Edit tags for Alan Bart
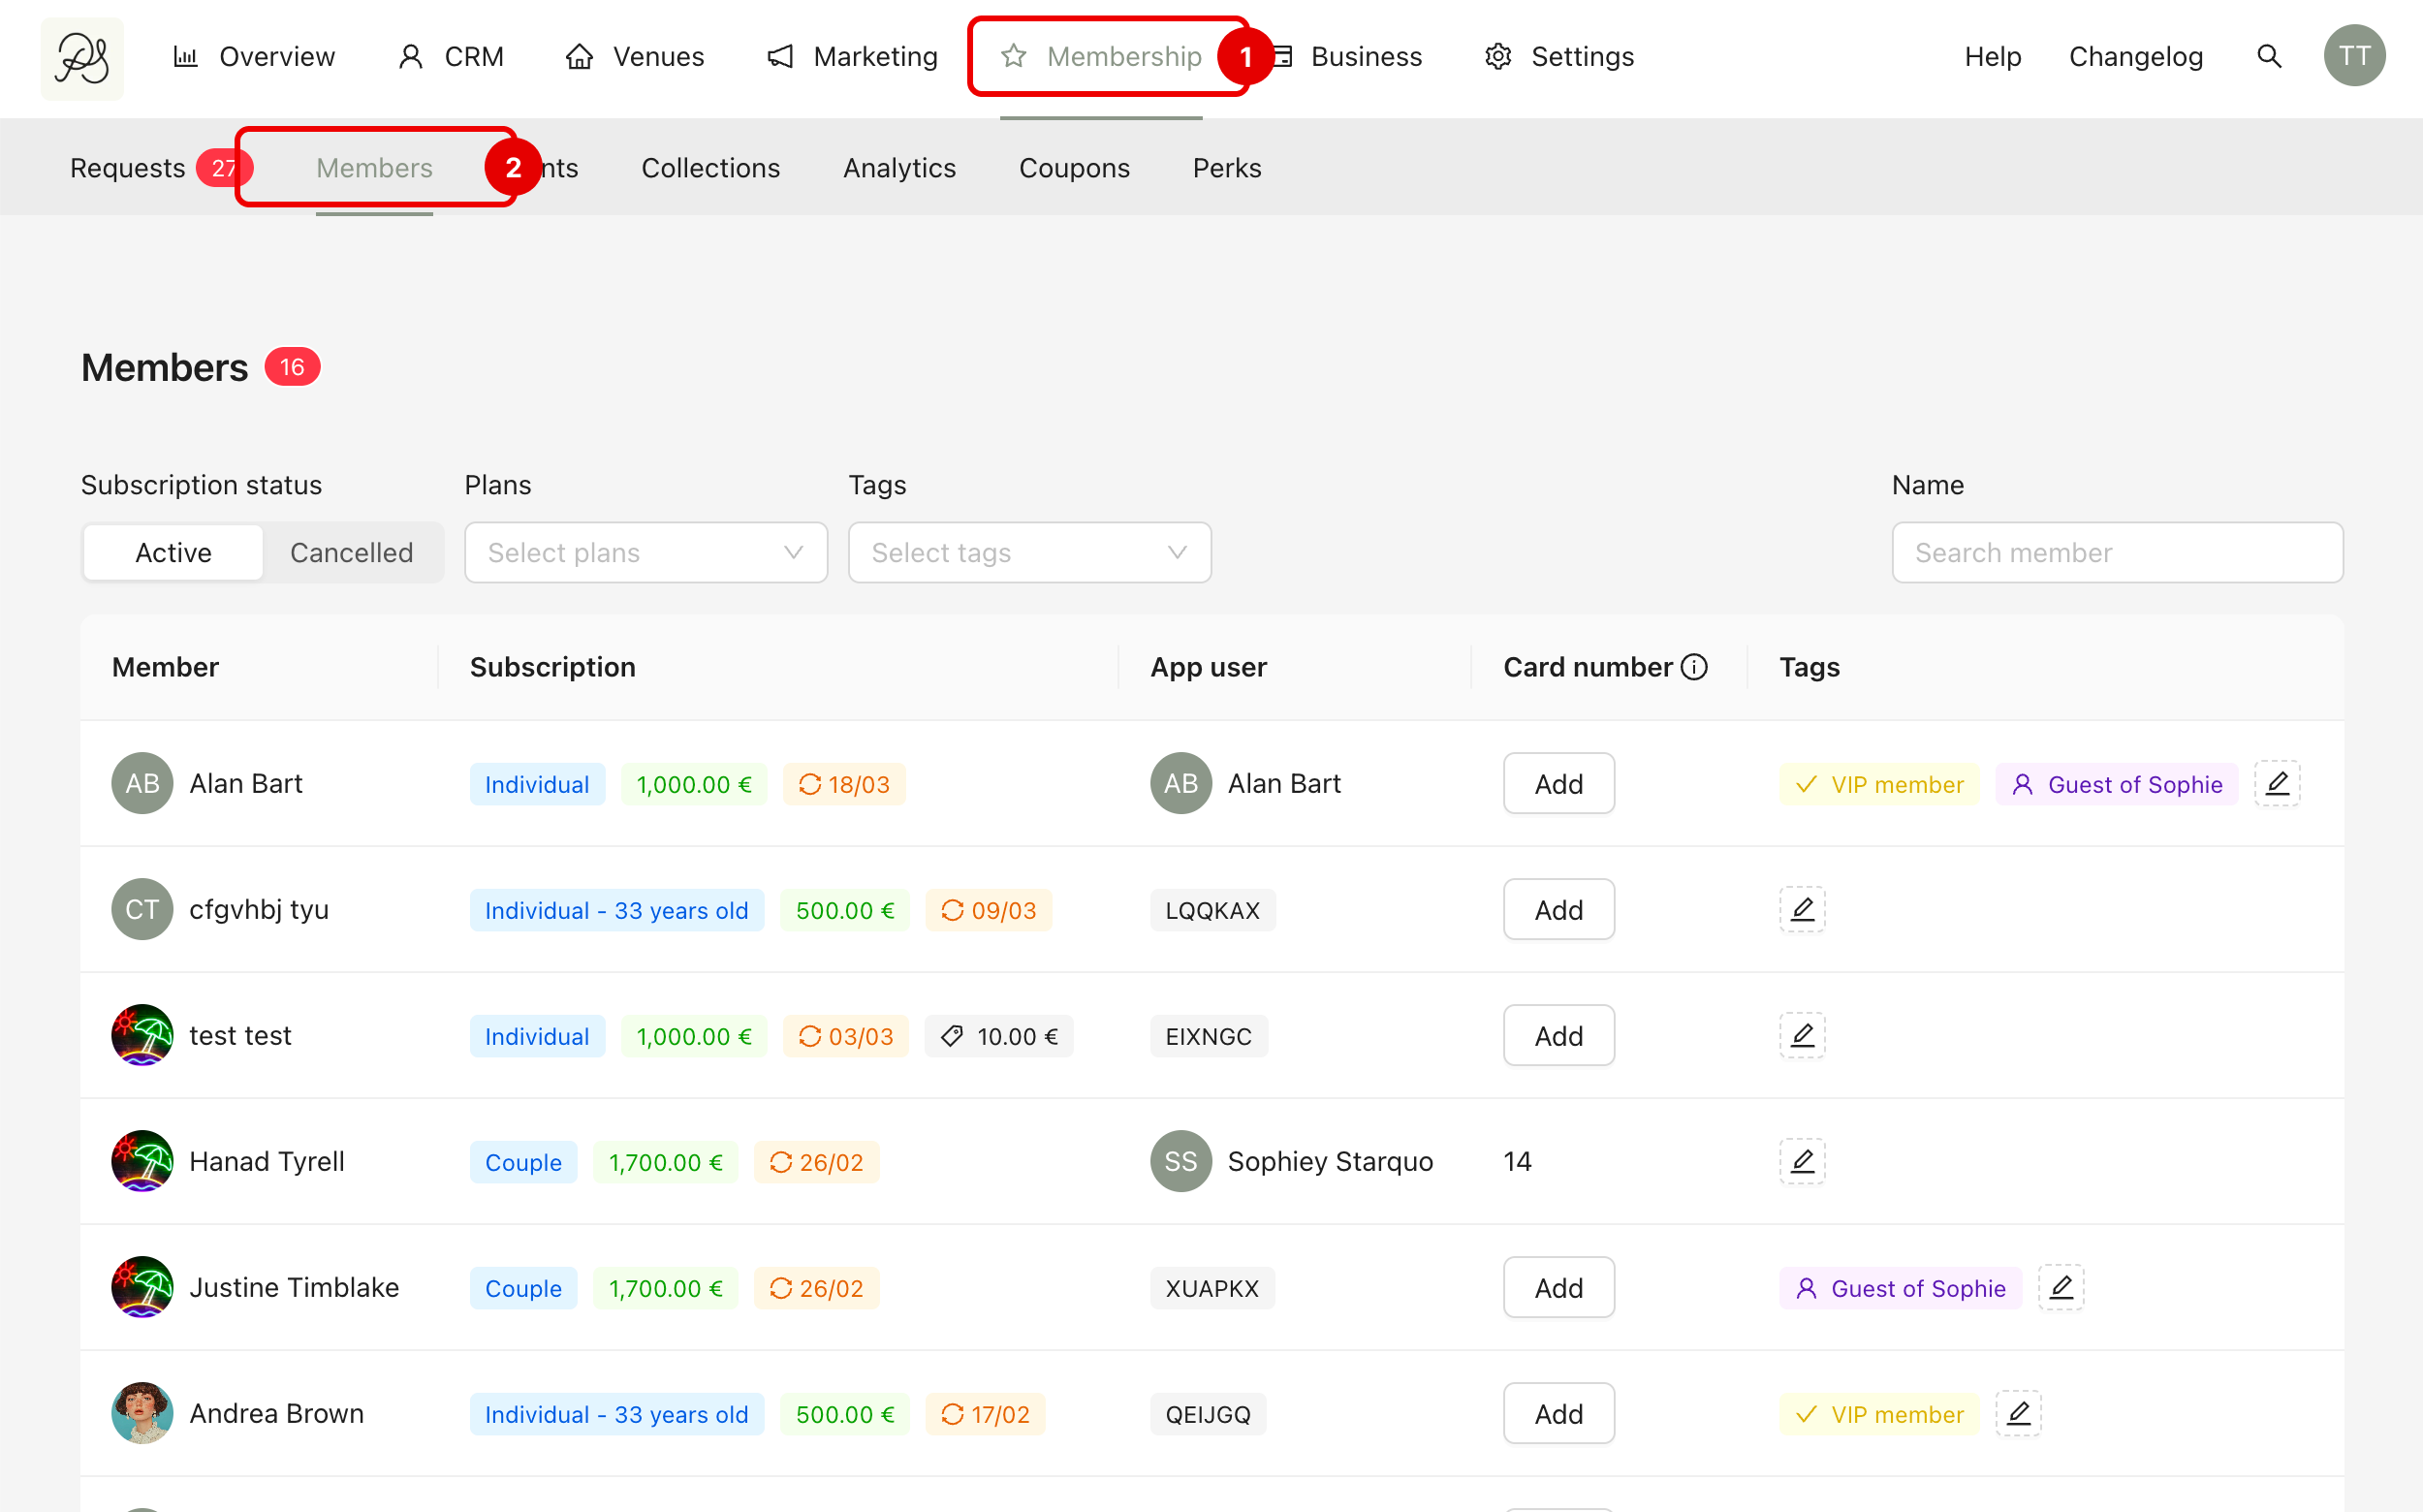This screenshot has width=2423, height=1512. pos(2277,784)
